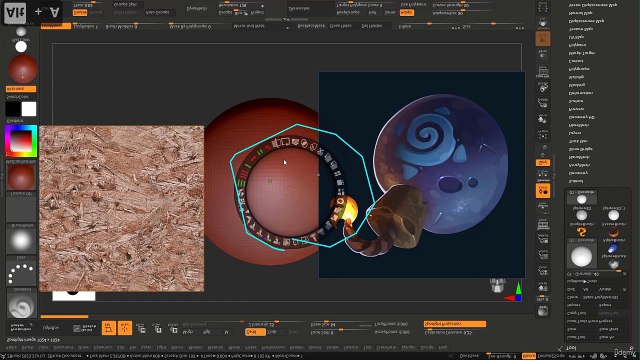The width and height of the screenshot is (640, 360).
Task: Toggle the orange Zadd button
Action: pos(255,332)
